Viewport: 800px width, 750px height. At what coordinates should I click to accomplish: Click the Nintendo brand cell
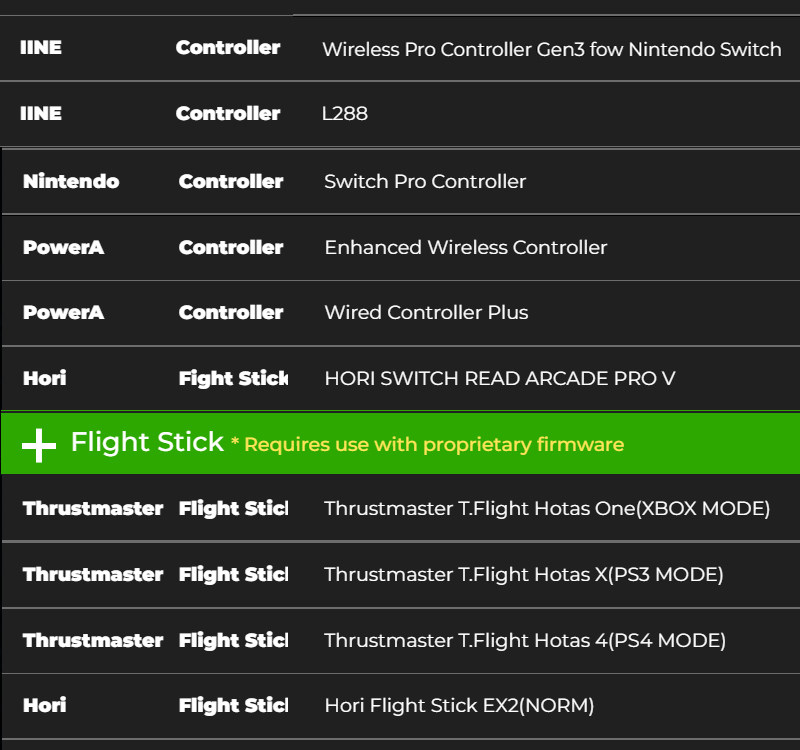tap(71, 182)
